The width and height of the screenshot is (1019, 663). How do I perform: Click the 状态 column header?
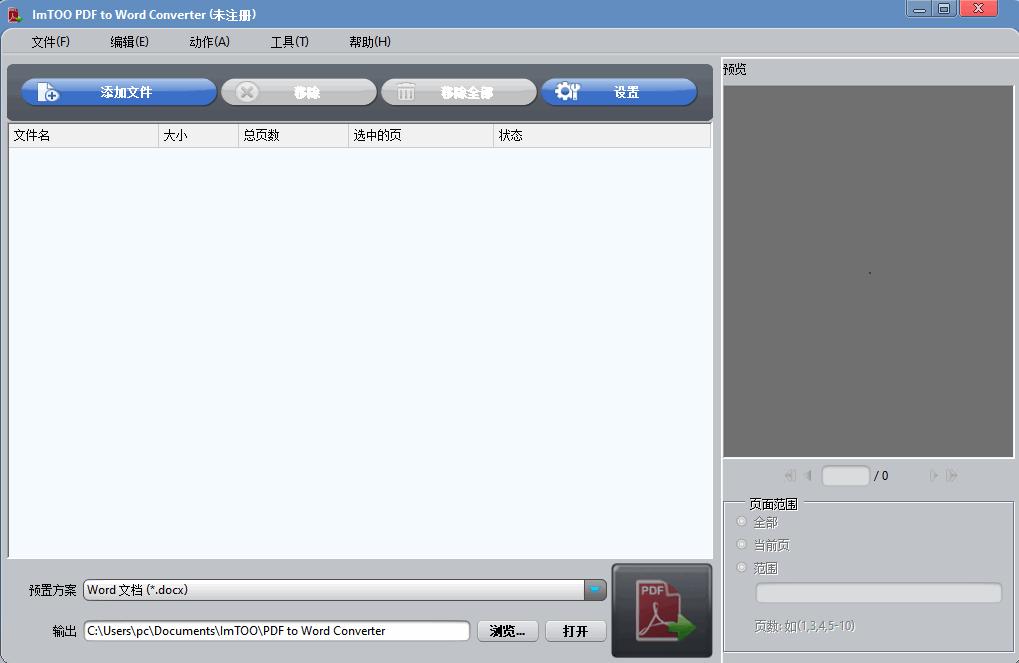pos(602,135)
